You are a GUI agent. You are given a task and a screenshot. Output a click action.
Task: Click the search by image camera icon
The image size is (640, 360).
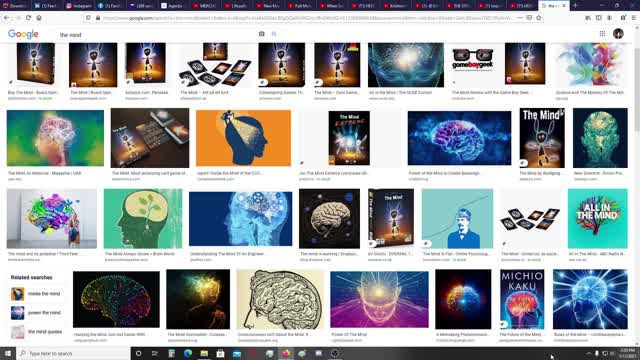click(x=262, y=34)
